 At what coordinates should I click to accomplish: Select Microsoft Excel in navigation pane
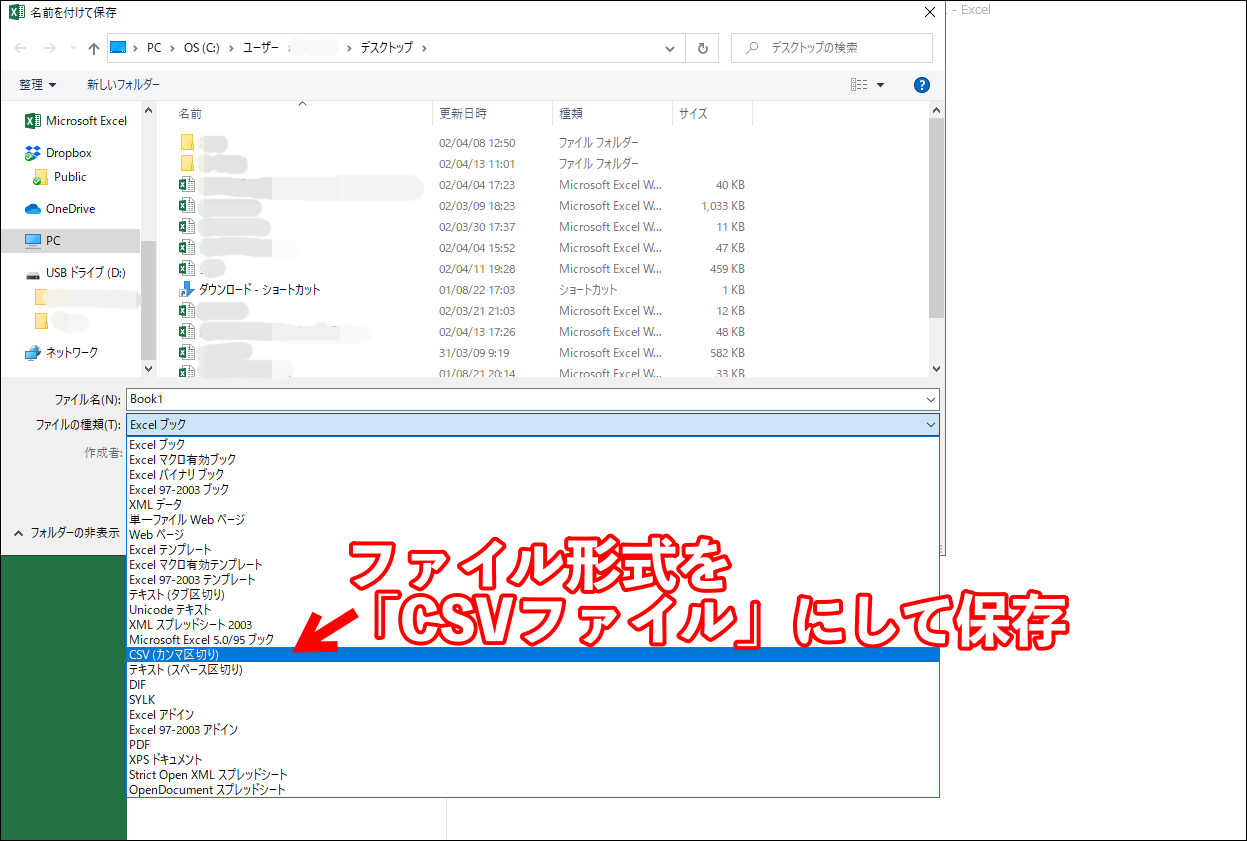pyautogui.click(x=76, y=121)
